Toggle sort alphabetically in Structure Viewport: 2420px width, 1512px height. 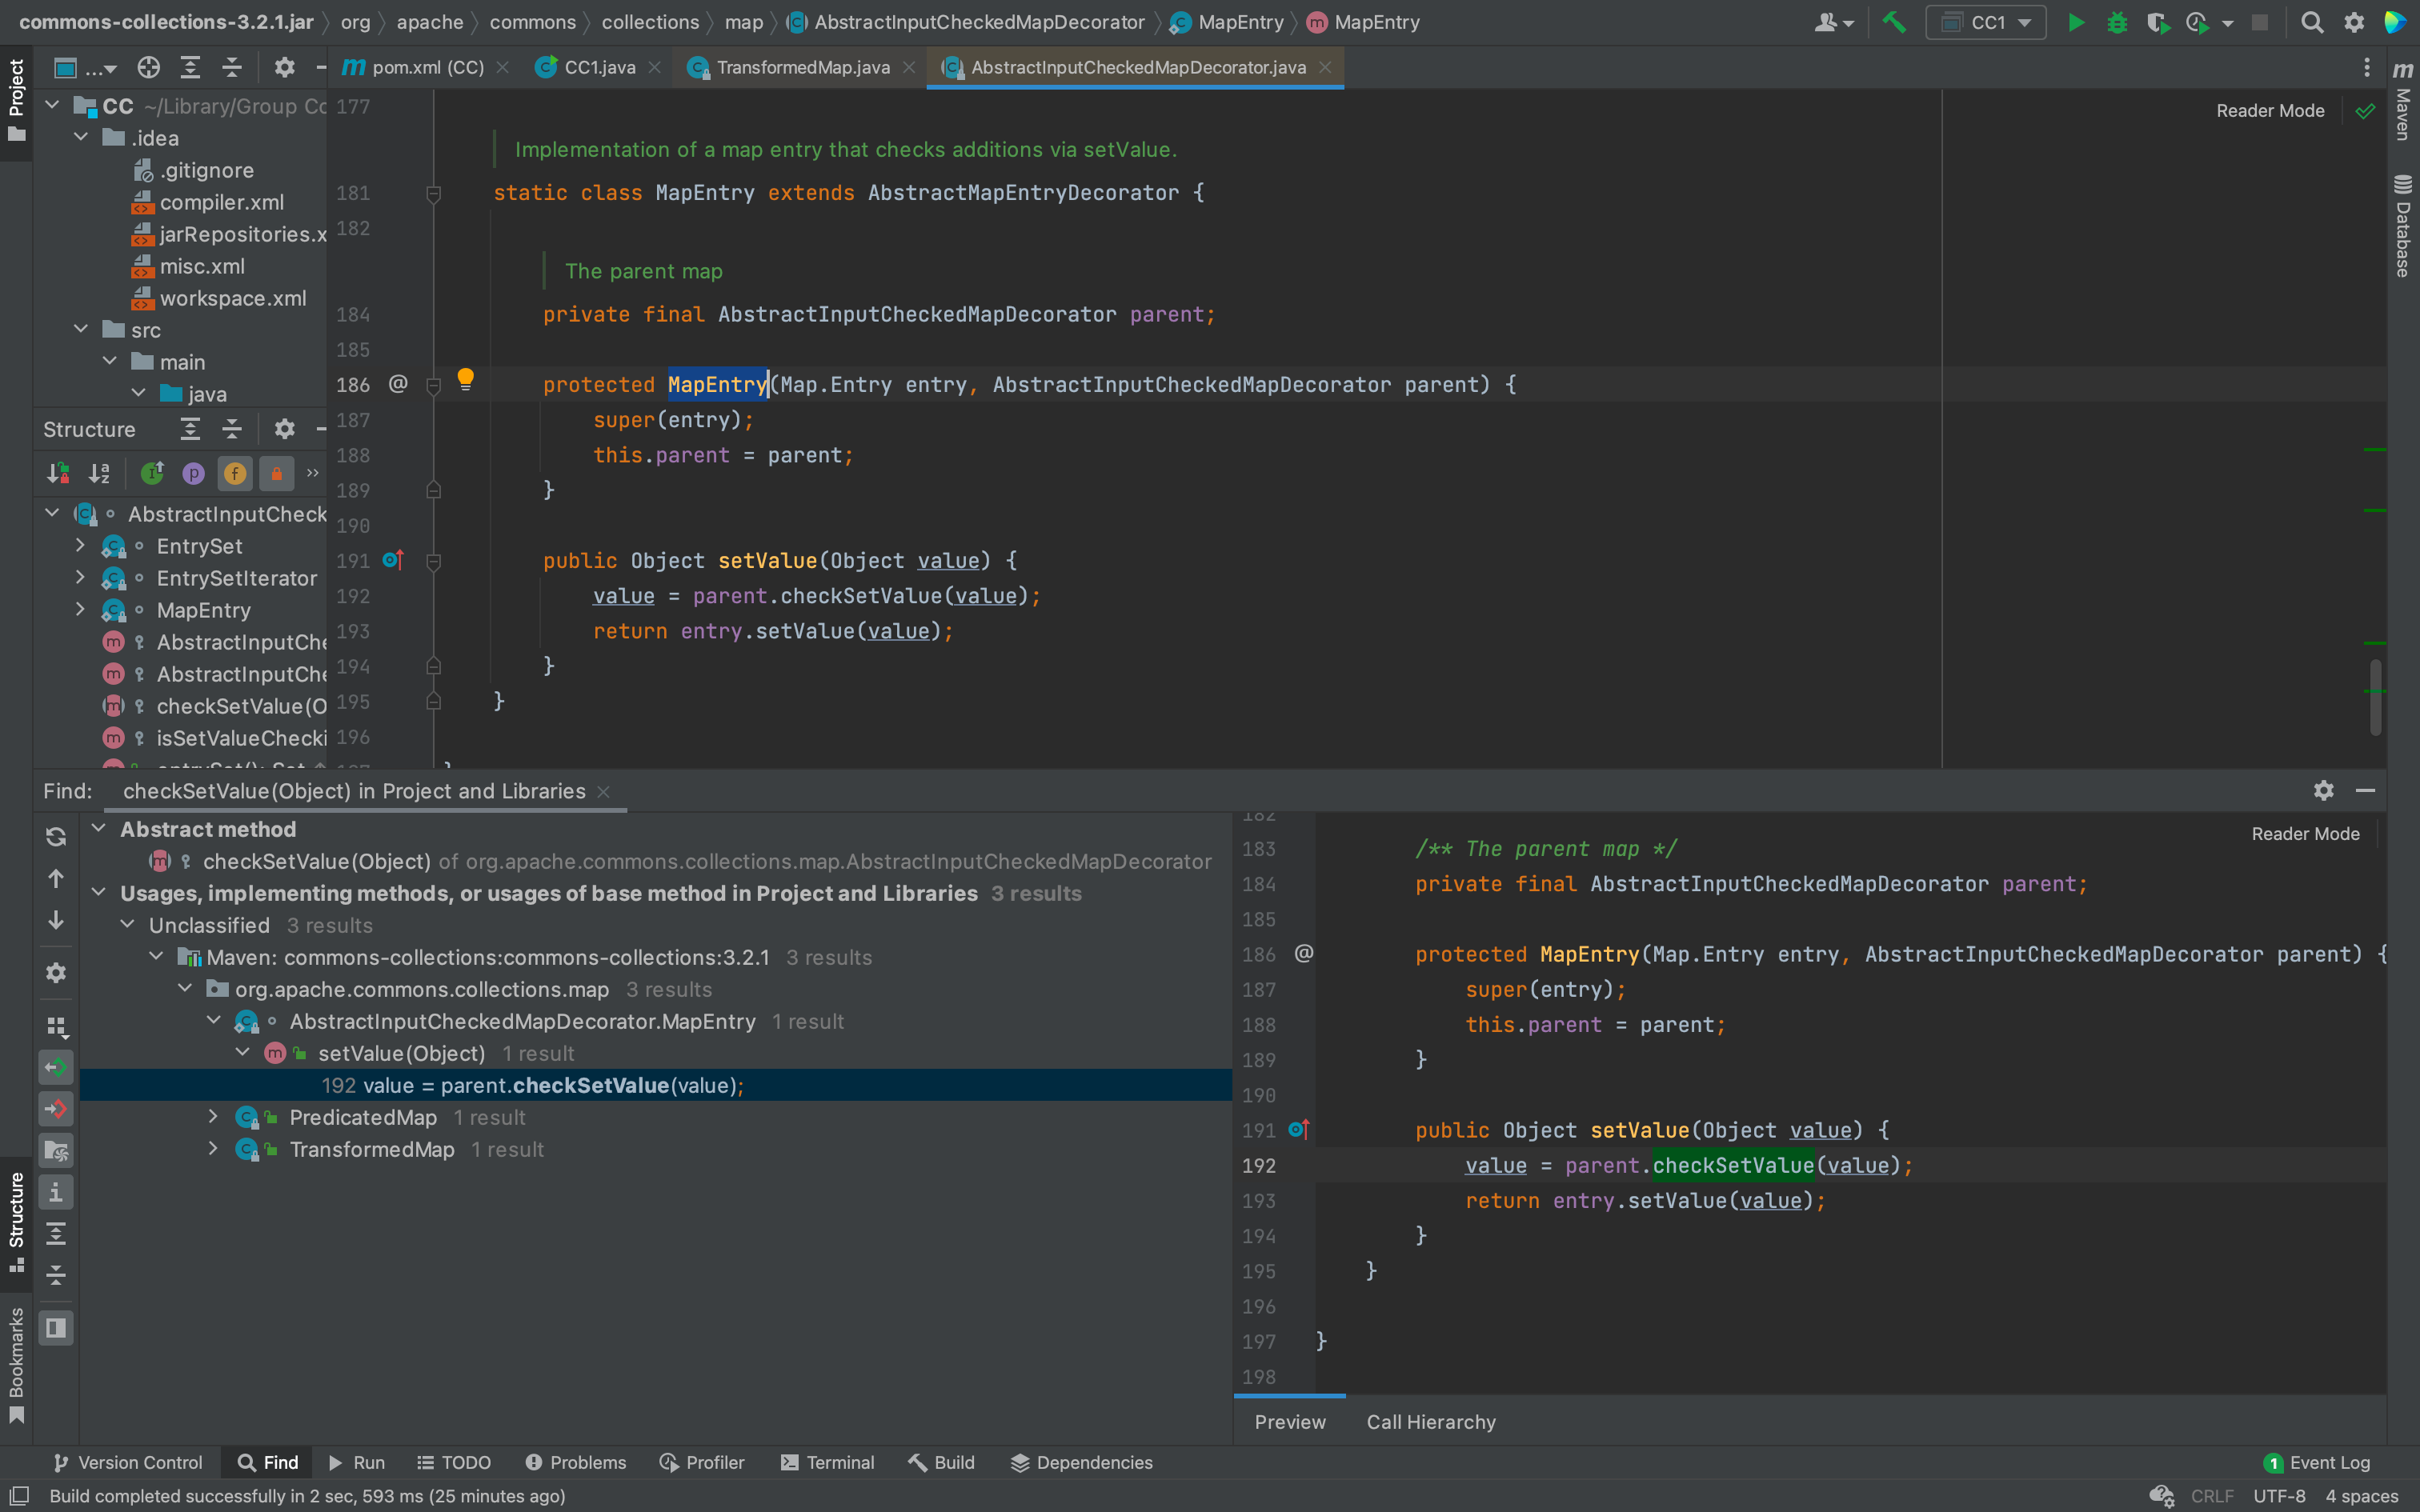click(x=99, y=473)
